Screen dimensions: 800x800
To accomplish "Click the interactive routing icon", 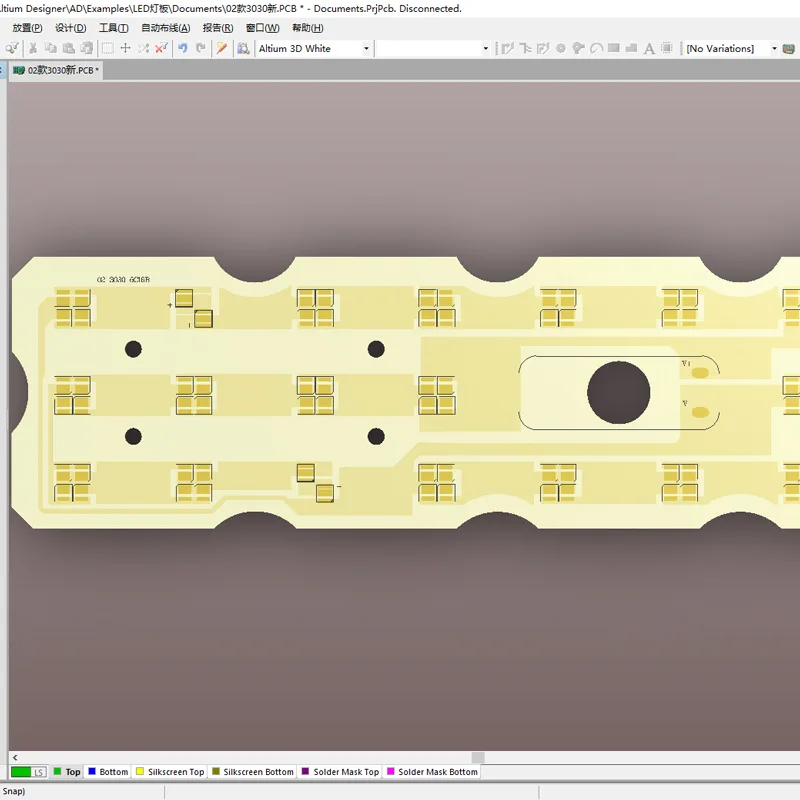I will click(x=507, y=48).
